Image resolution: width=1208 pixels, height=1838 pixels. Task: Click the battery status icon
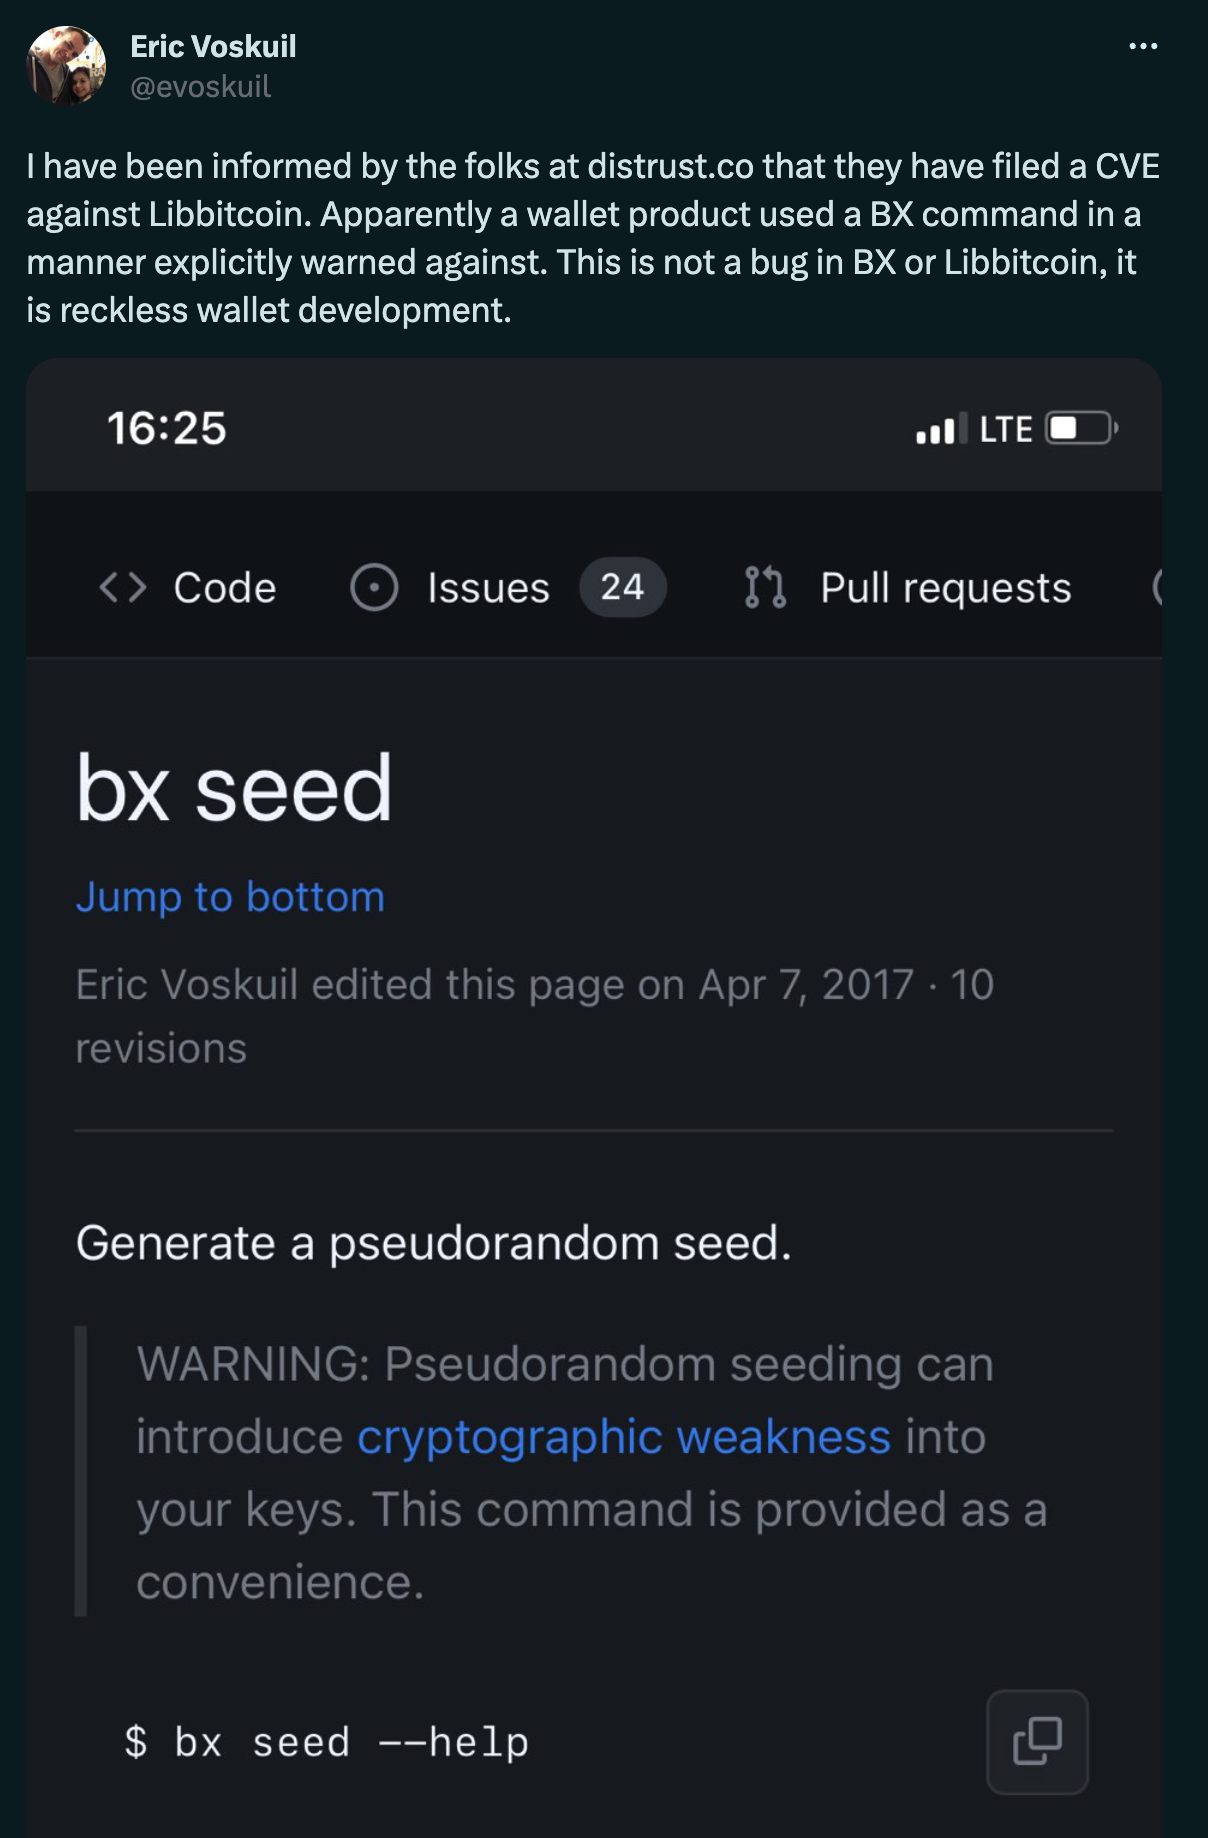(1082, 428)
